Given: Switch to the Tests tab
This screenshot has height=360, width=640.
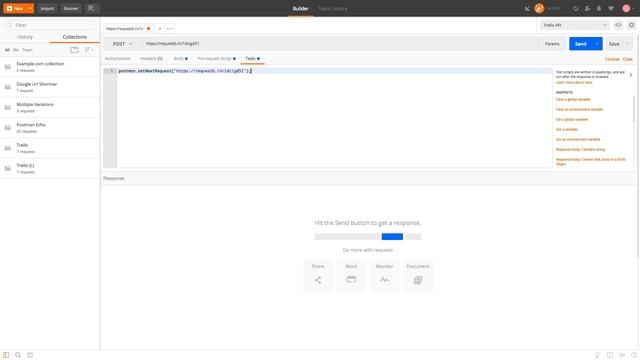Looking at the screenshot, I should (252, 59).
